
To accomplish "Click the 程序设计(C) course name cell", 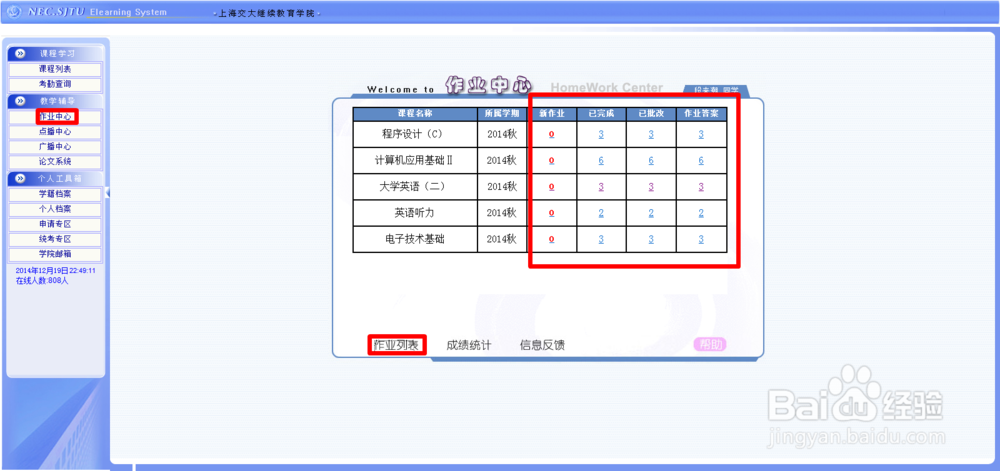I will tap(415, 134).
